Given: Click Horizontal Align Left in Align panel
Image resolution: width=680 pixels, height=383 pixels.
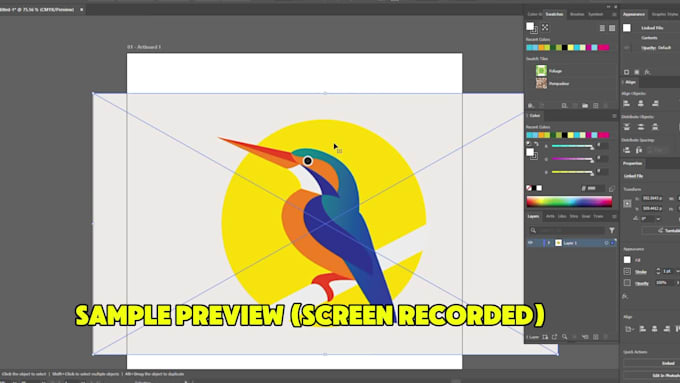Looking at the screenshot, I should (x=626, y=103).
